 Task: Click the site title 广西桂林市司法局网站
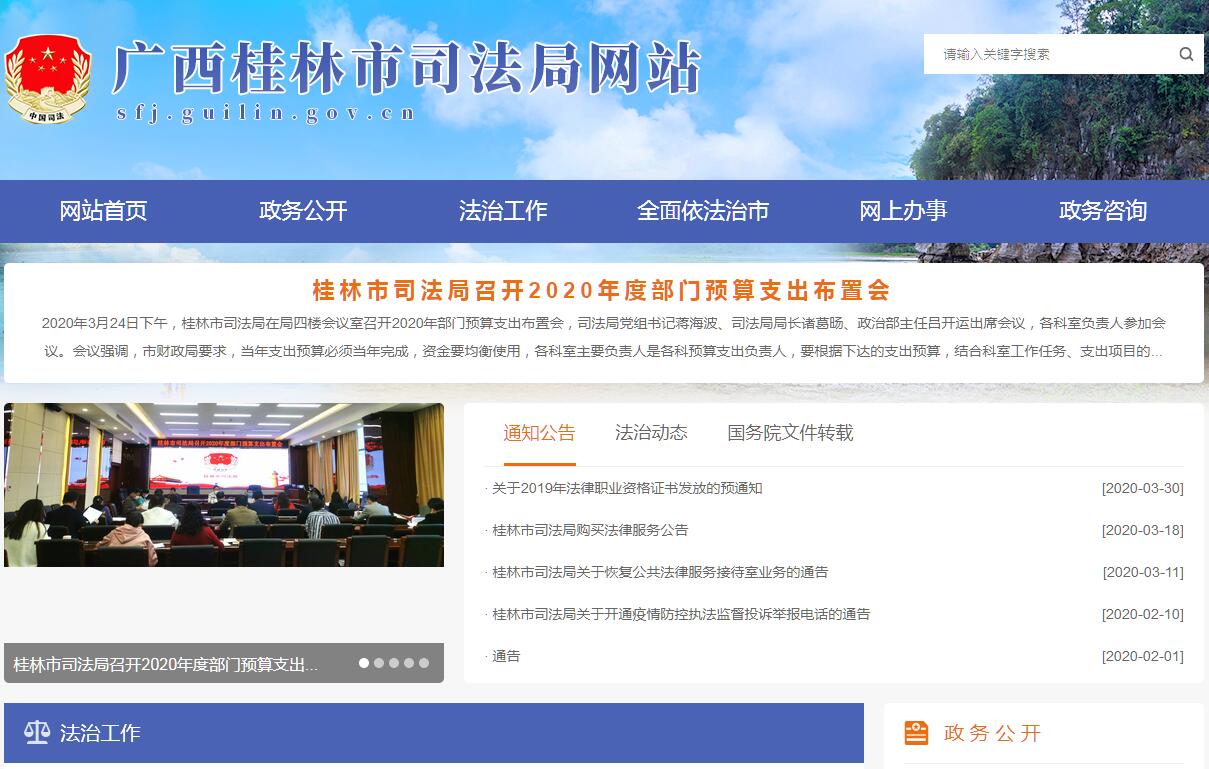[x=406, y=69]
